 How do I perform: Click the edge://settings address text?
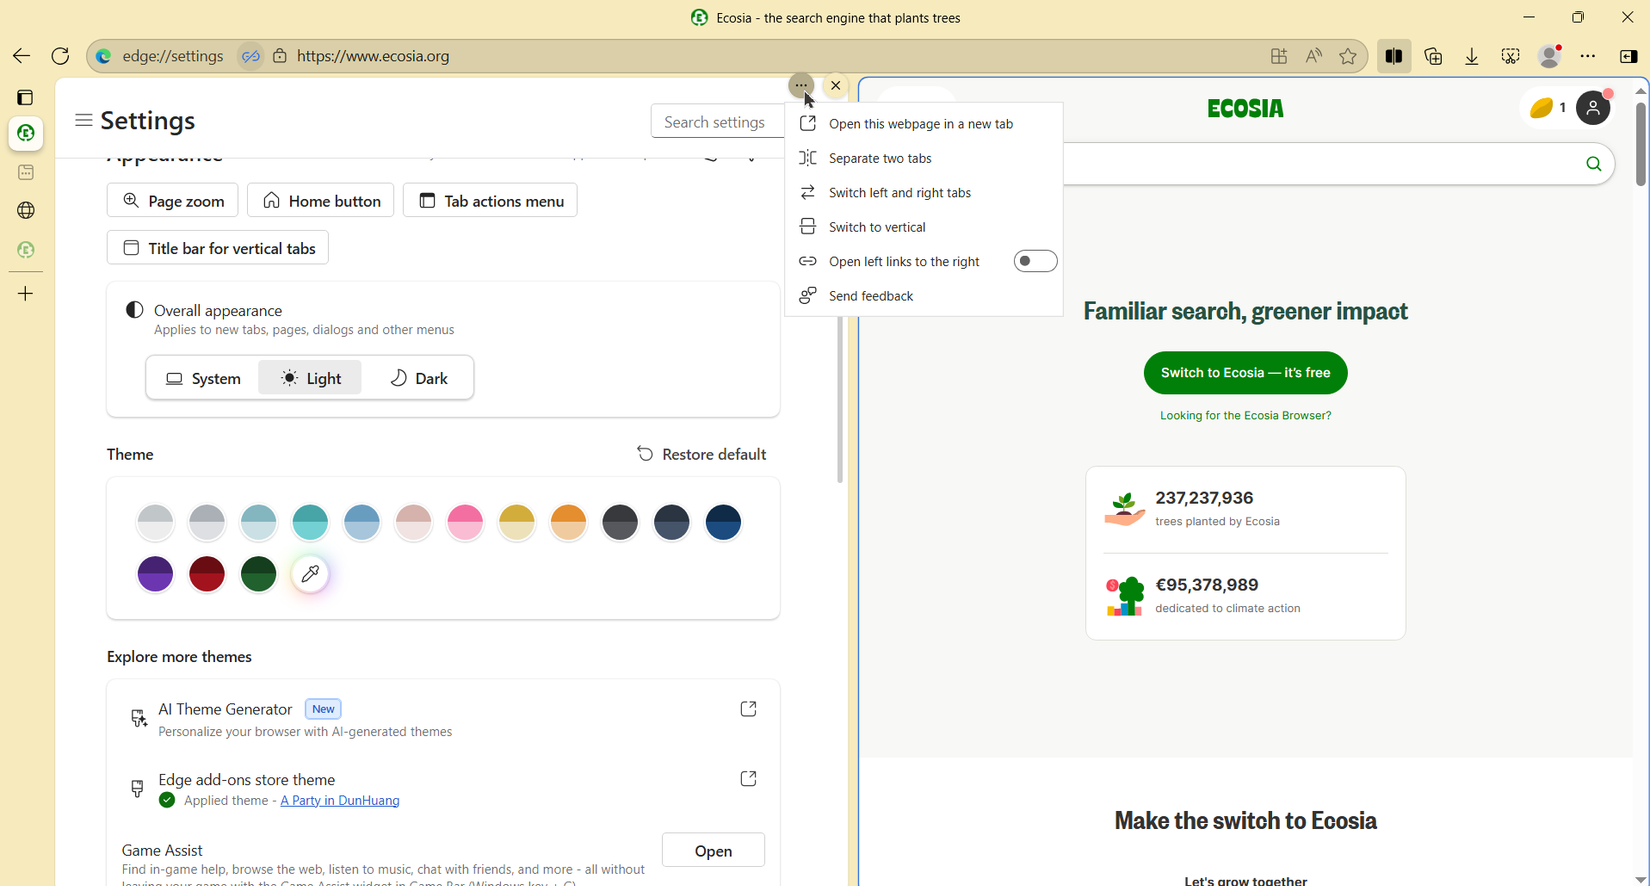pyautogui.click(x=173, y=56)
